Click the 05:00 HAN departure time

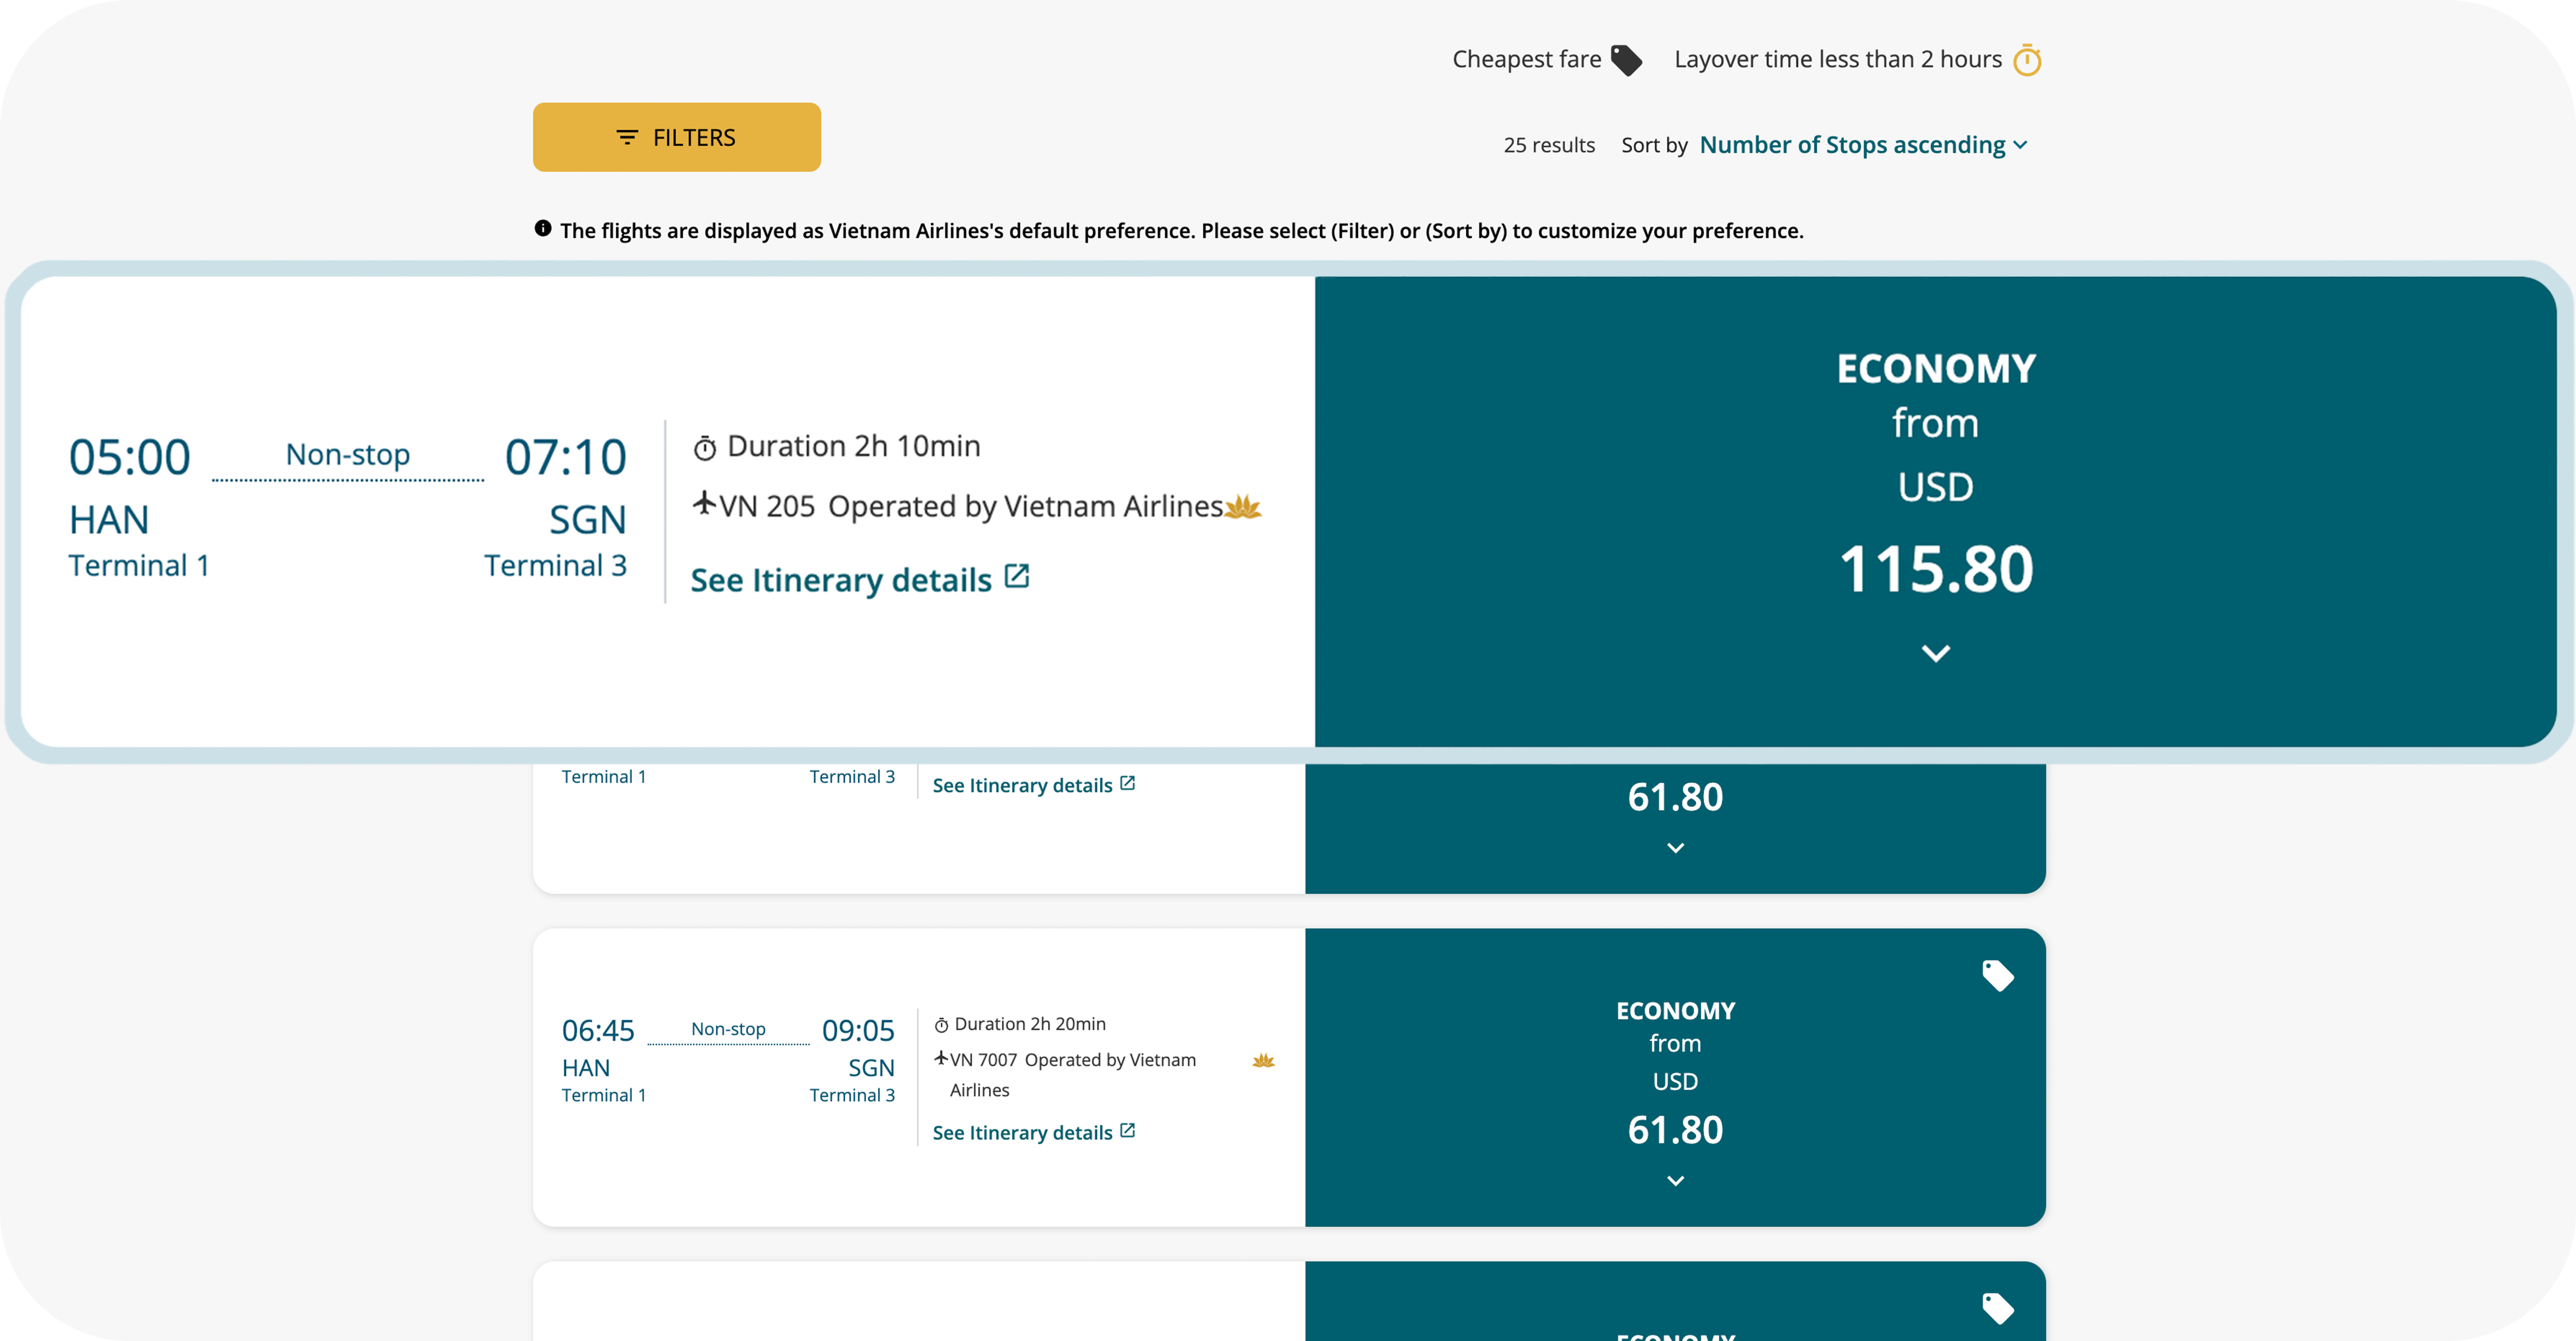pyautogui.click(x=129, y=457)
